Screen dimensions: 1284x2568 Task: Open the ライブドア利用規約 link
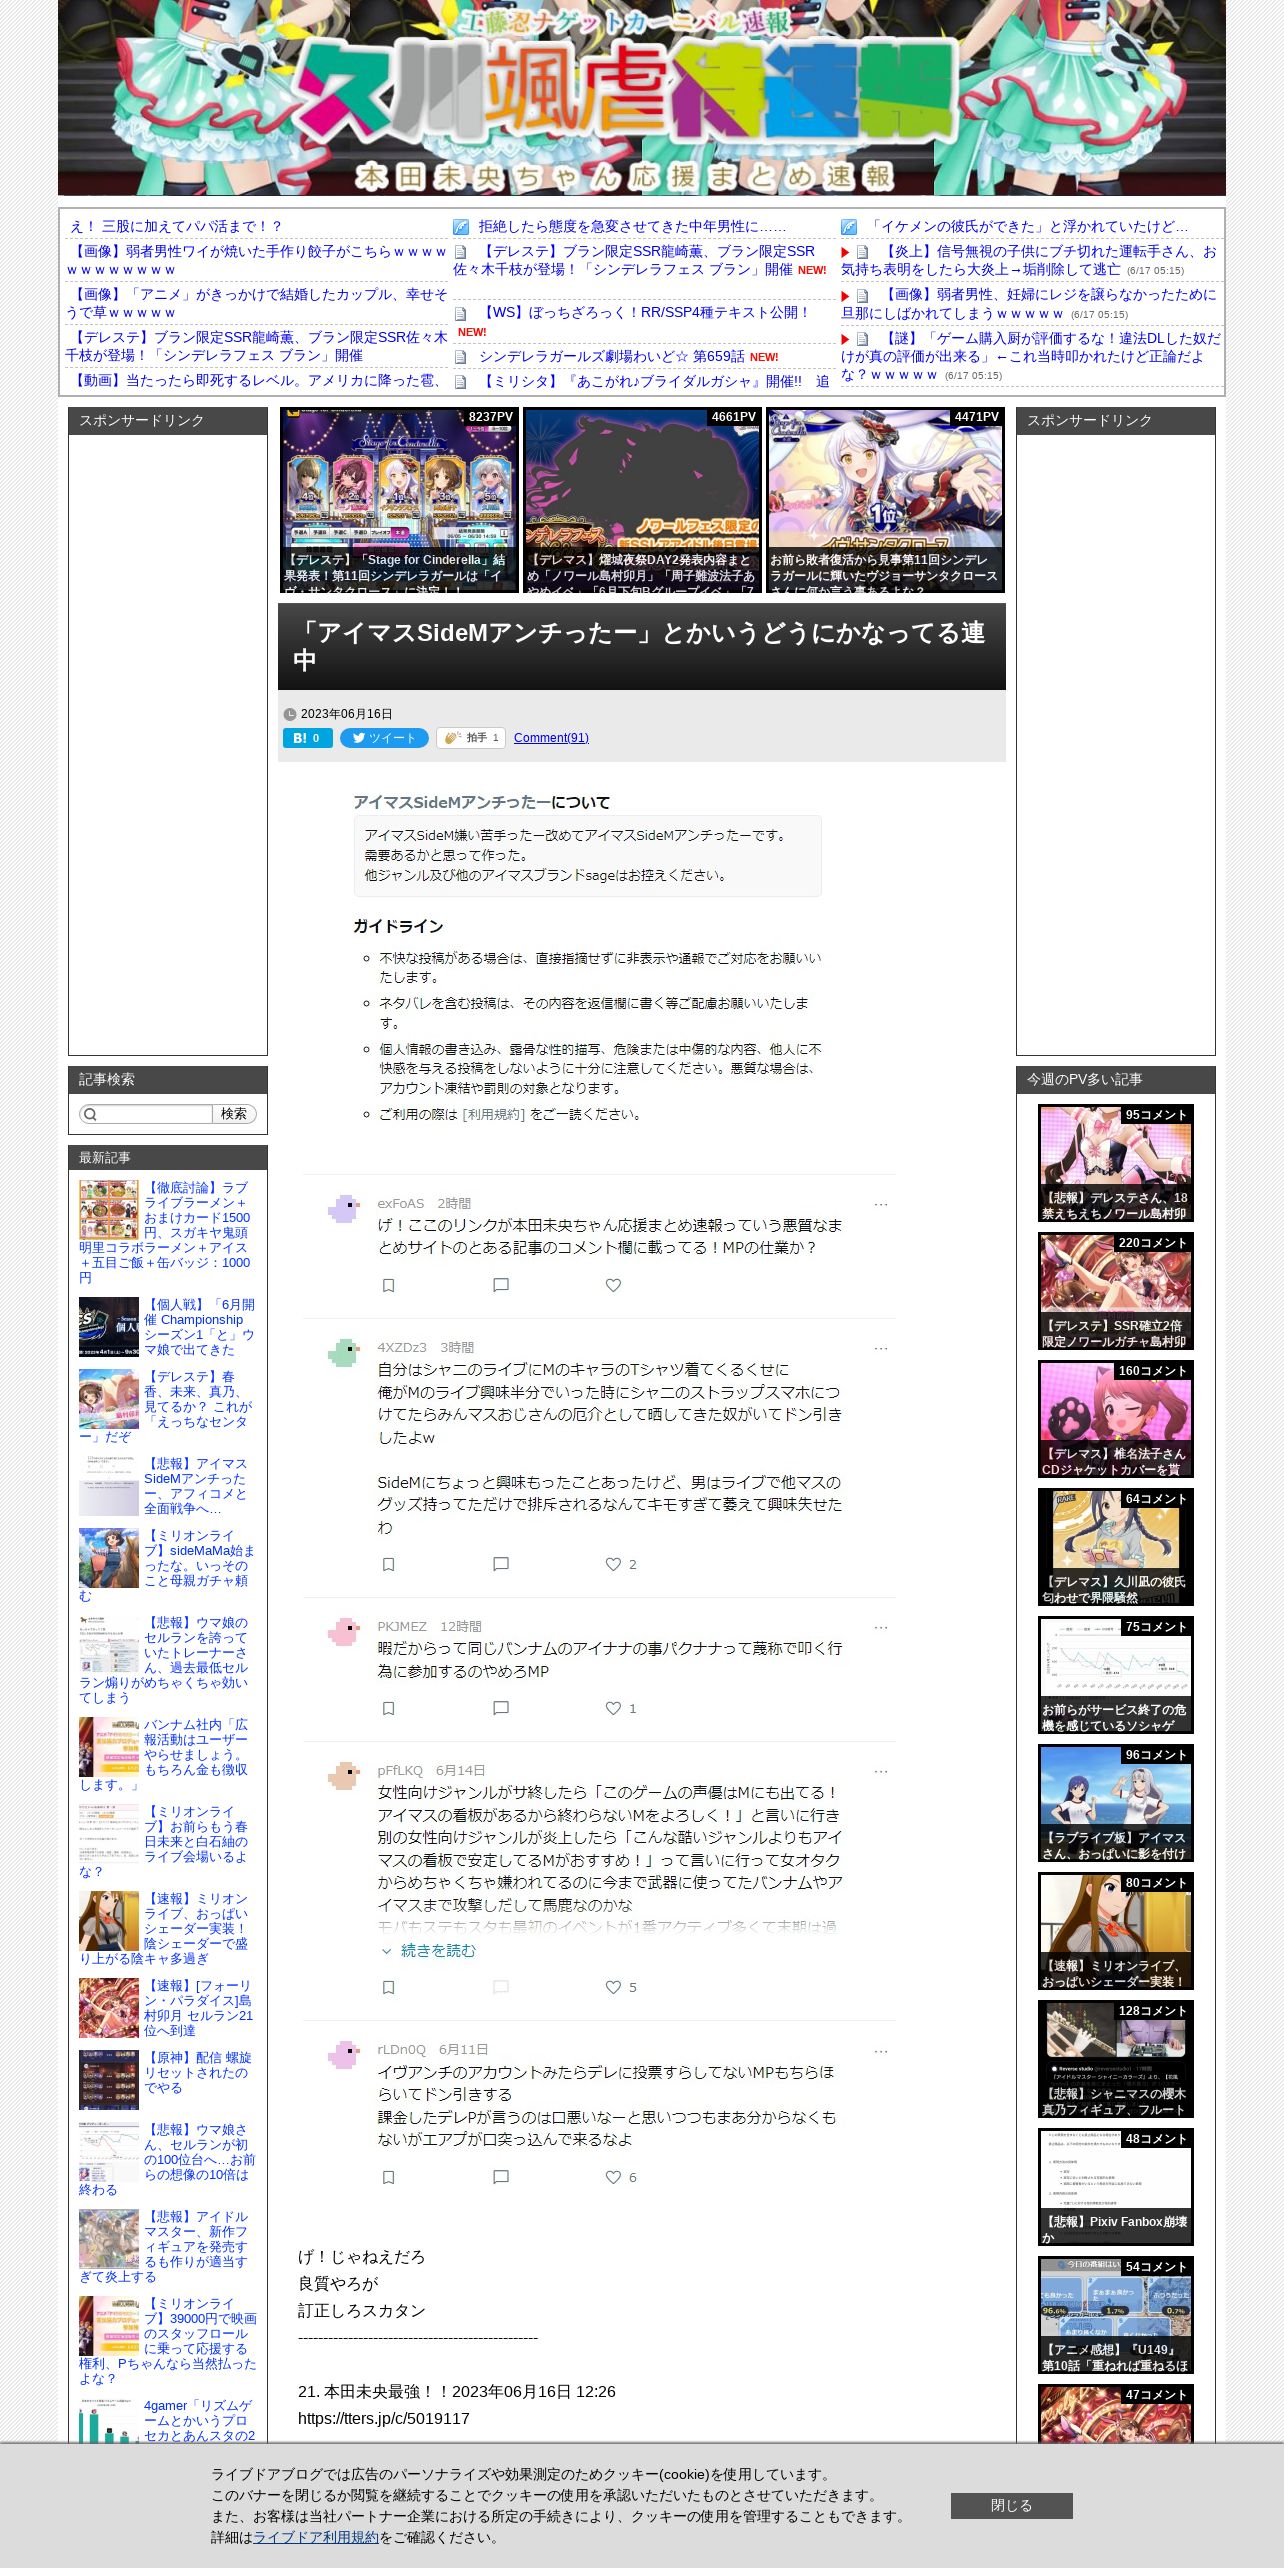[316, 2537]
